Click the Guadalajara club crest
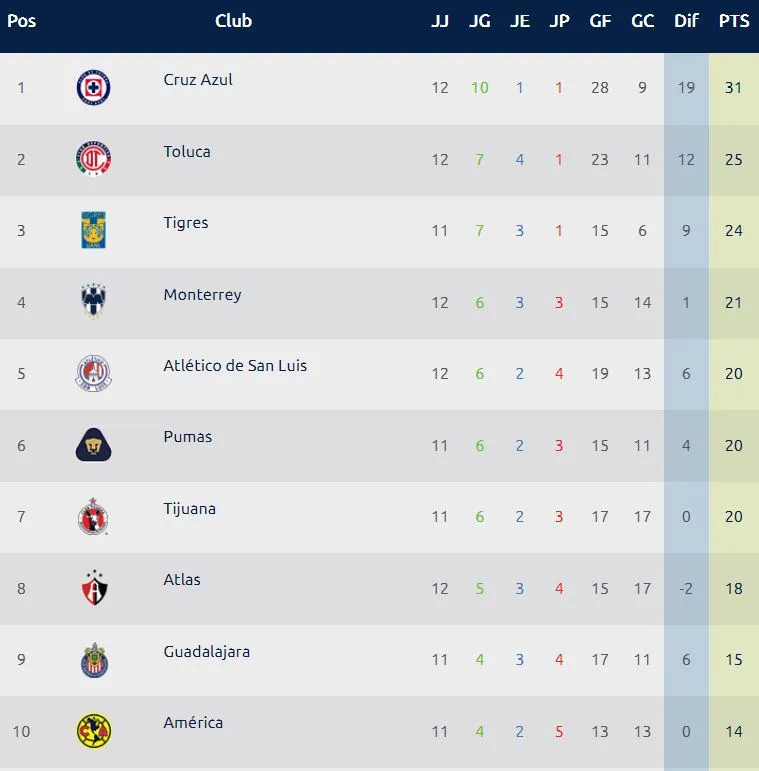 [x=94, y=660]
